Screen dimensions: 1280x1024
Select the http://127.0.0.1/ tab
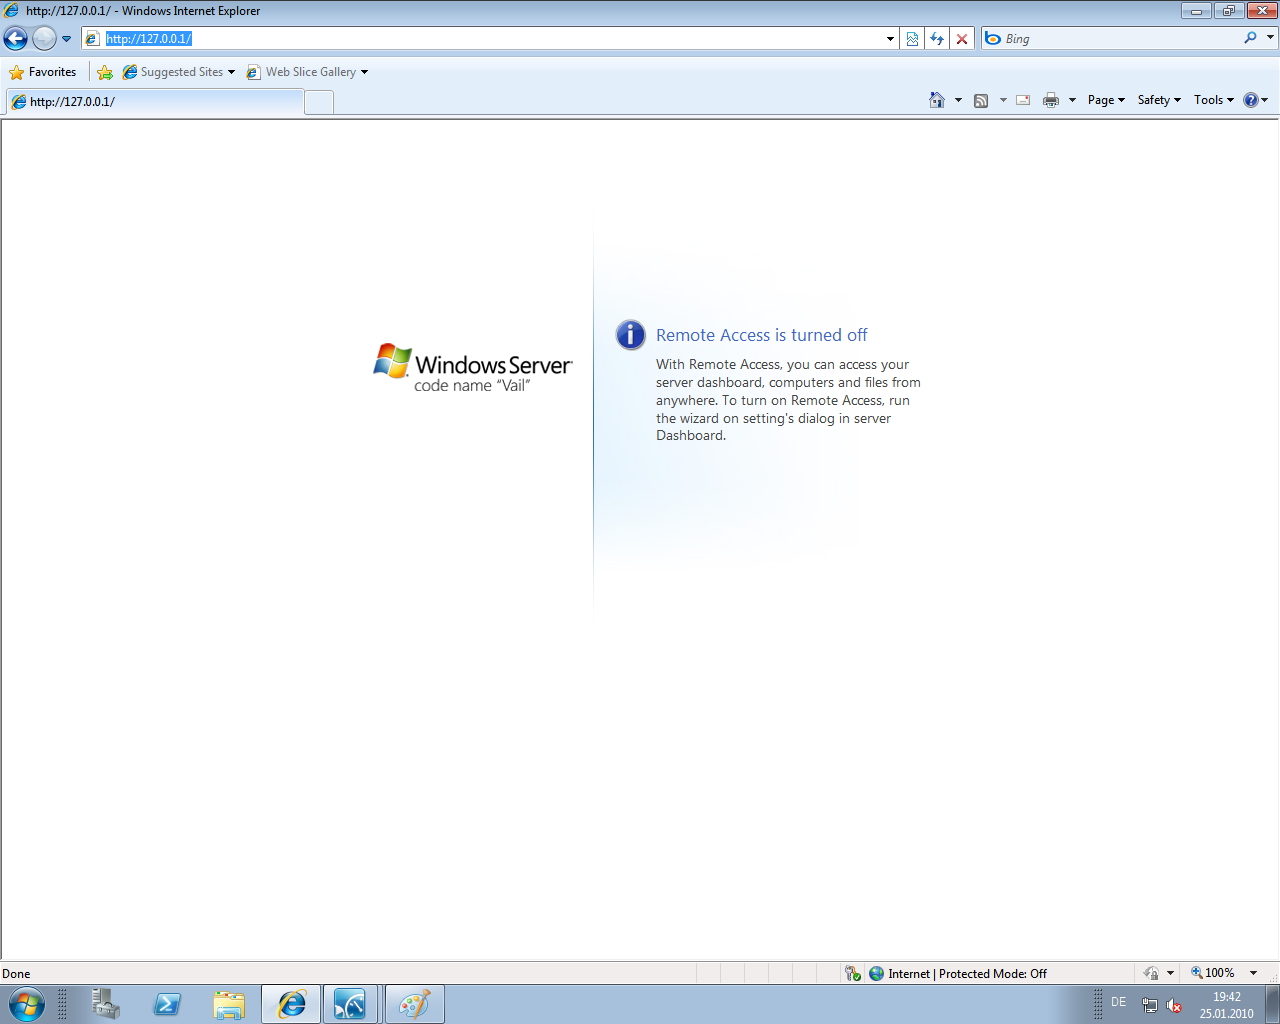click(x=155, y=102)
